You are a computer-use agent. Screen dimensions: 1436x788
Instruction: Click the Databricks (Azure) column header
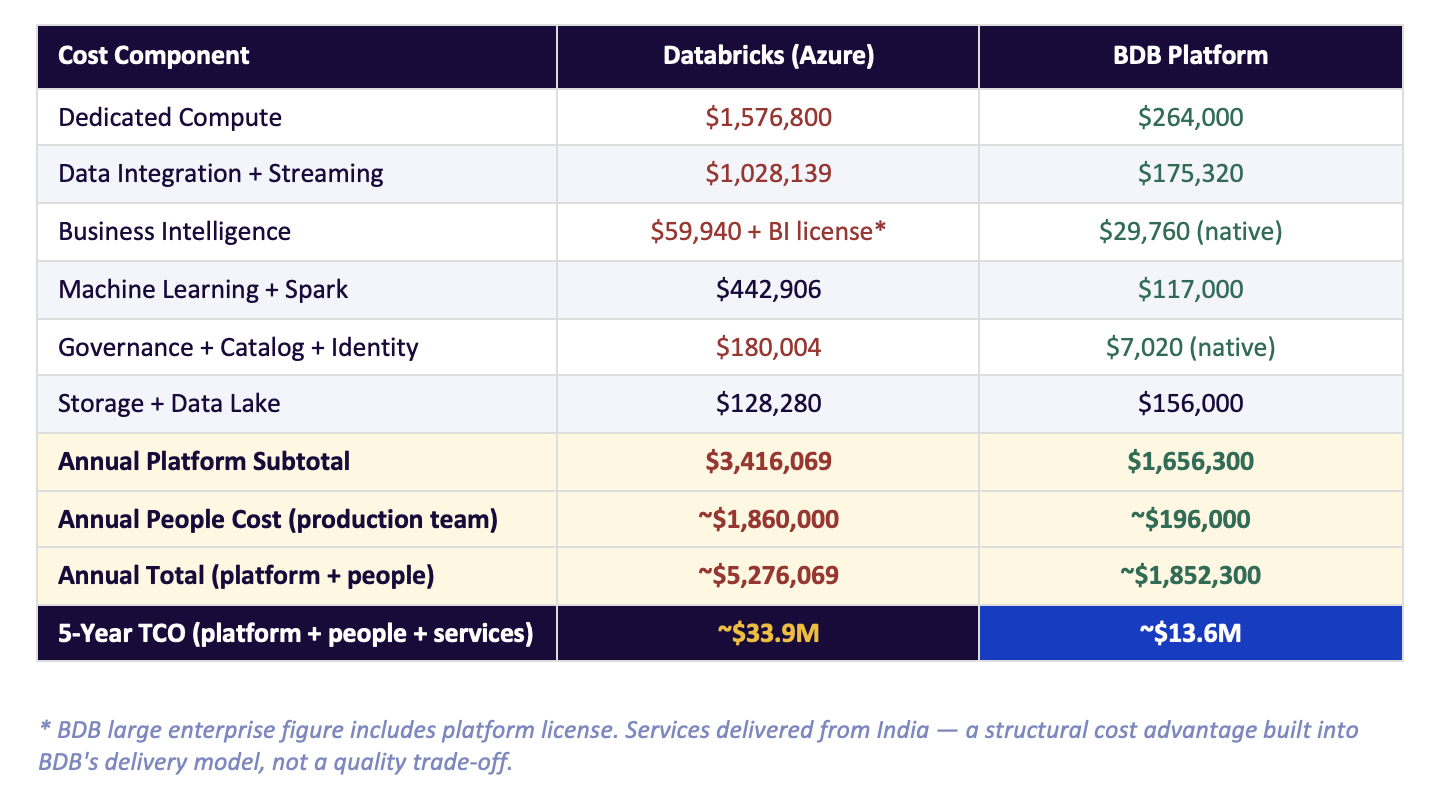pyautogui.click(x=766, y=56)
